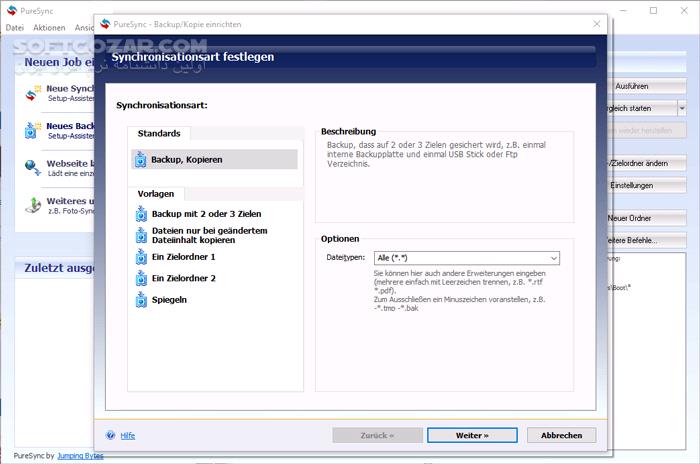Click the Weiteres icon in main window
The height and width of the screenshot is (464, 700).
(33, 205)
